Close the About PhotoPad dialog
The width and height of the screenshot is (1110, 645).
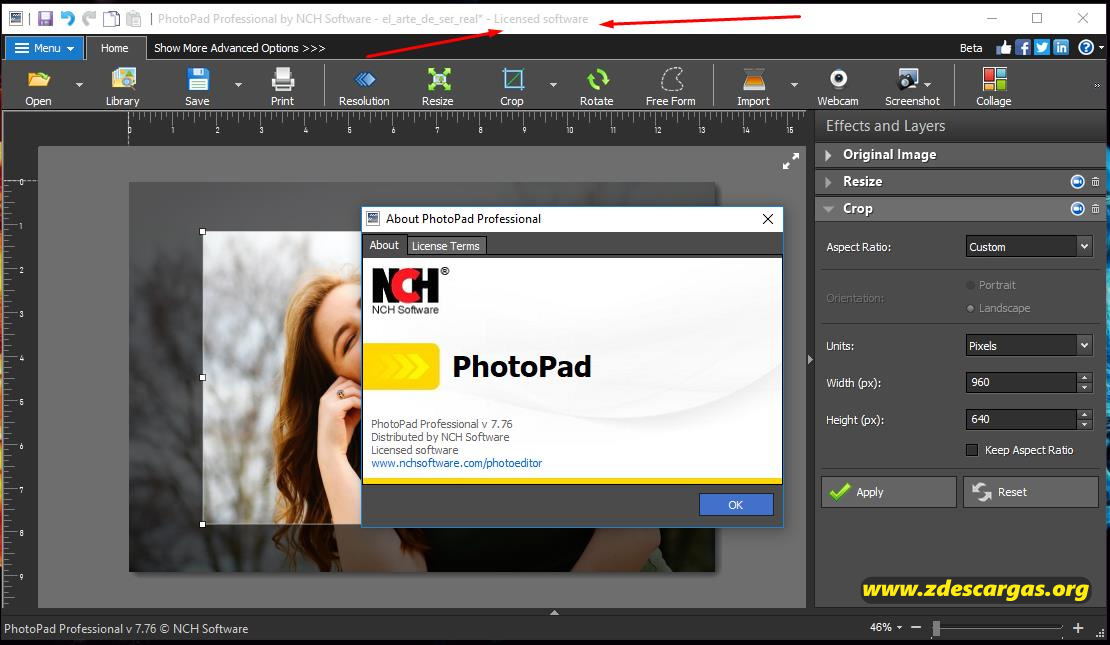767,219
